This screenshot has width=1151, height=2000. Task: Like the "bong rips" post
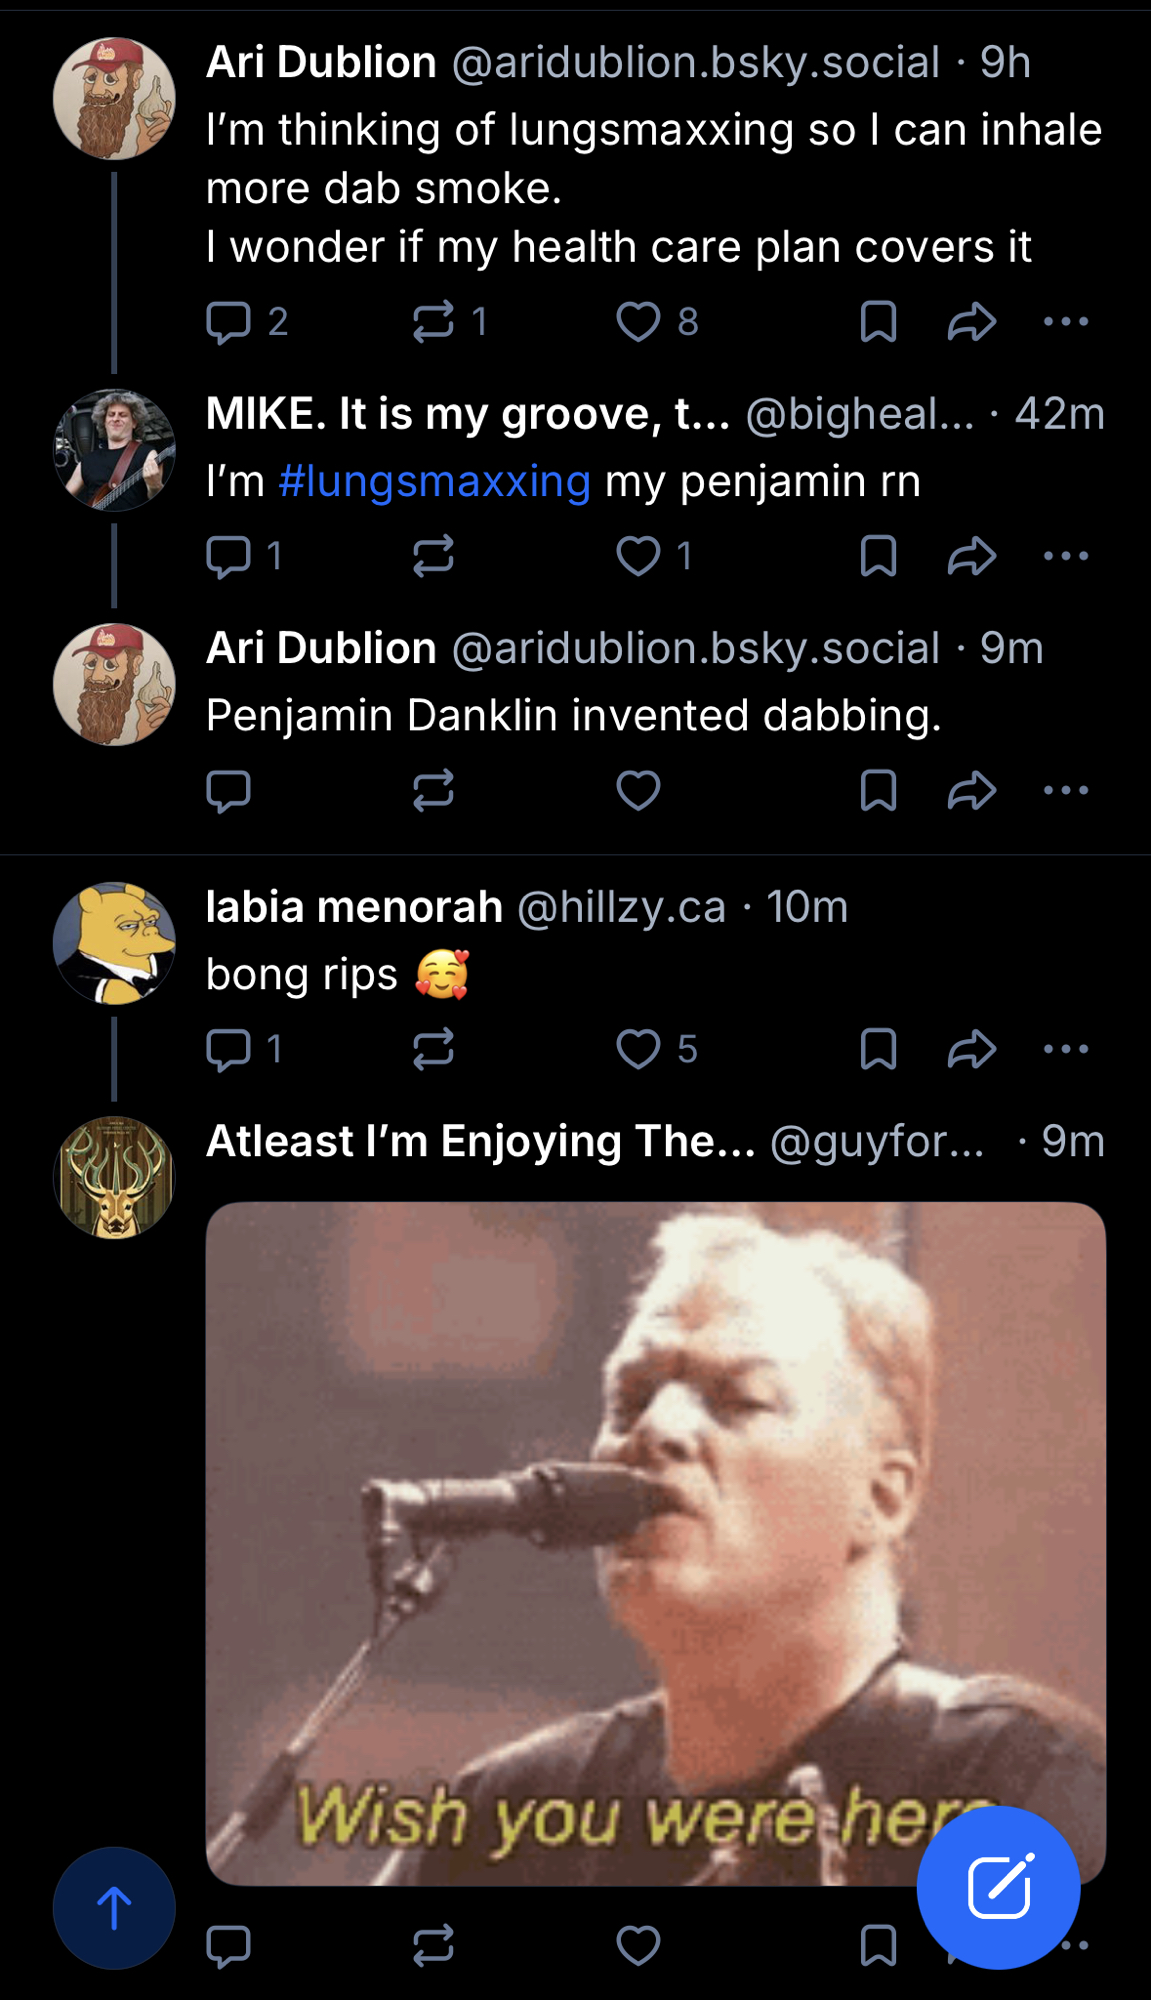click(638, 1049)
